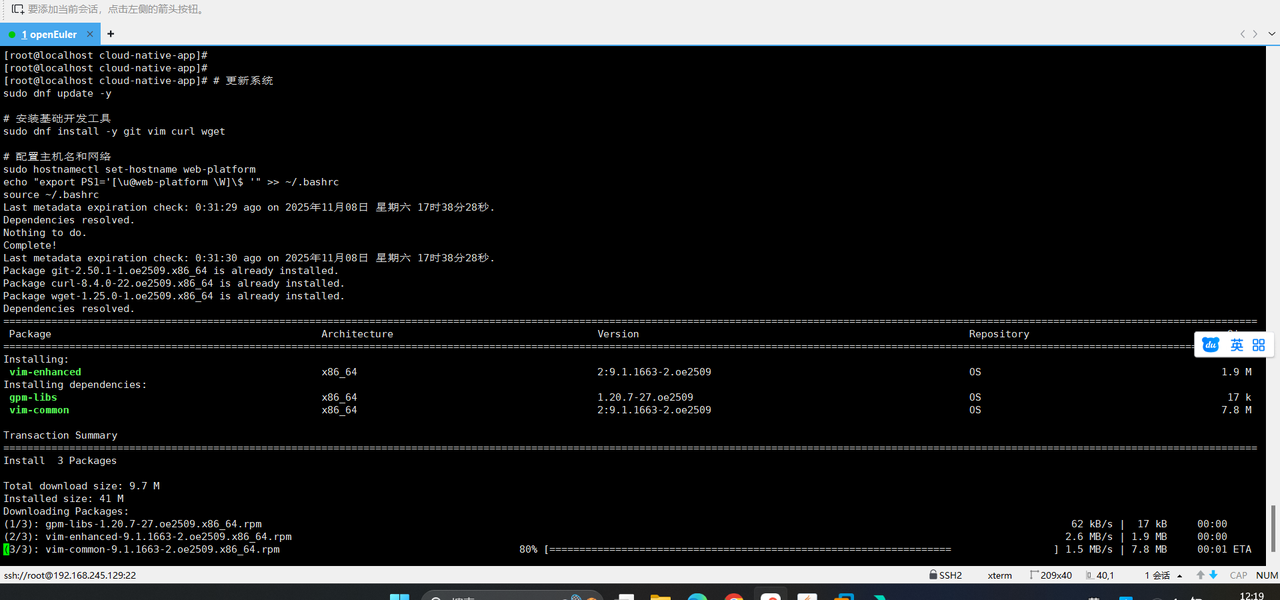Click the Architecture column header
This screenshot has width=1280, height=600.
tap(357, 334)
